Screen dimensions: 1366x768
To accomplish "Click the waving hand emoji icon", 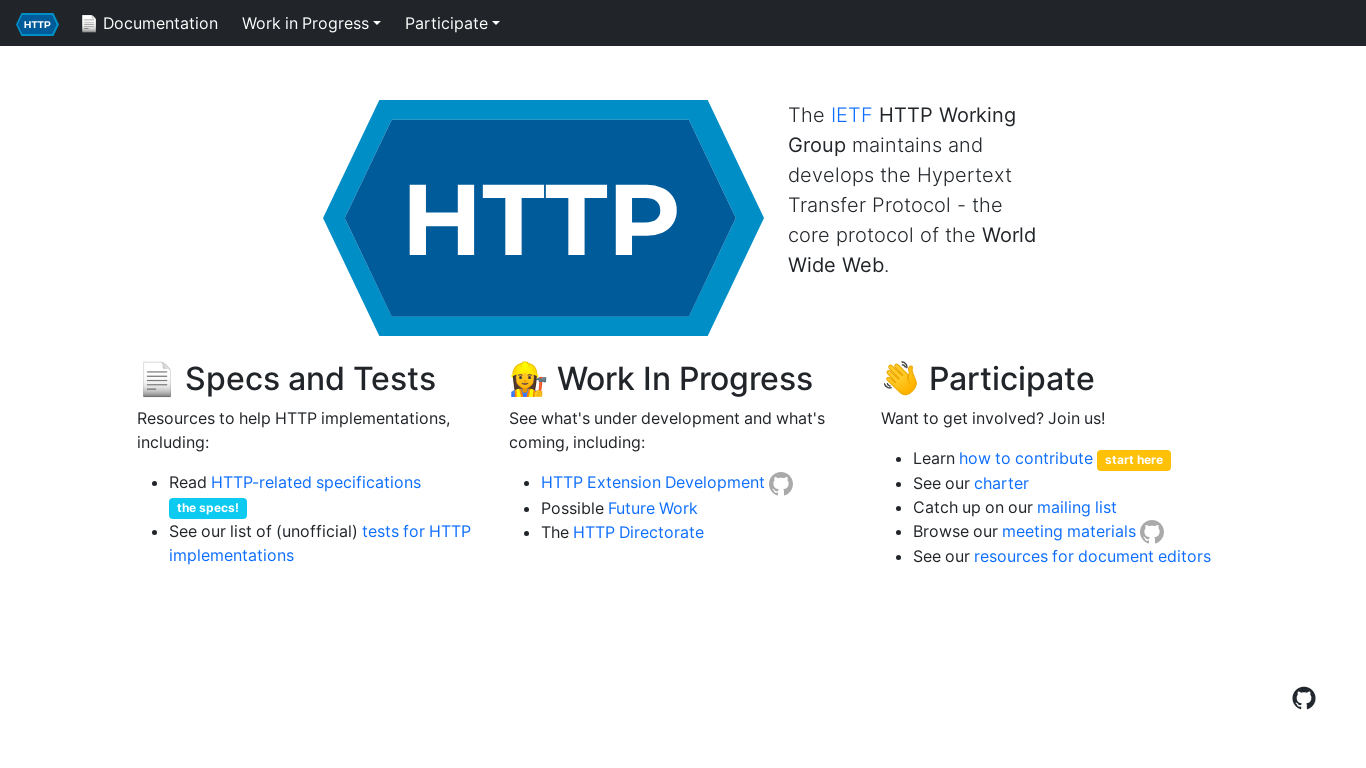I will coord(900,379).
